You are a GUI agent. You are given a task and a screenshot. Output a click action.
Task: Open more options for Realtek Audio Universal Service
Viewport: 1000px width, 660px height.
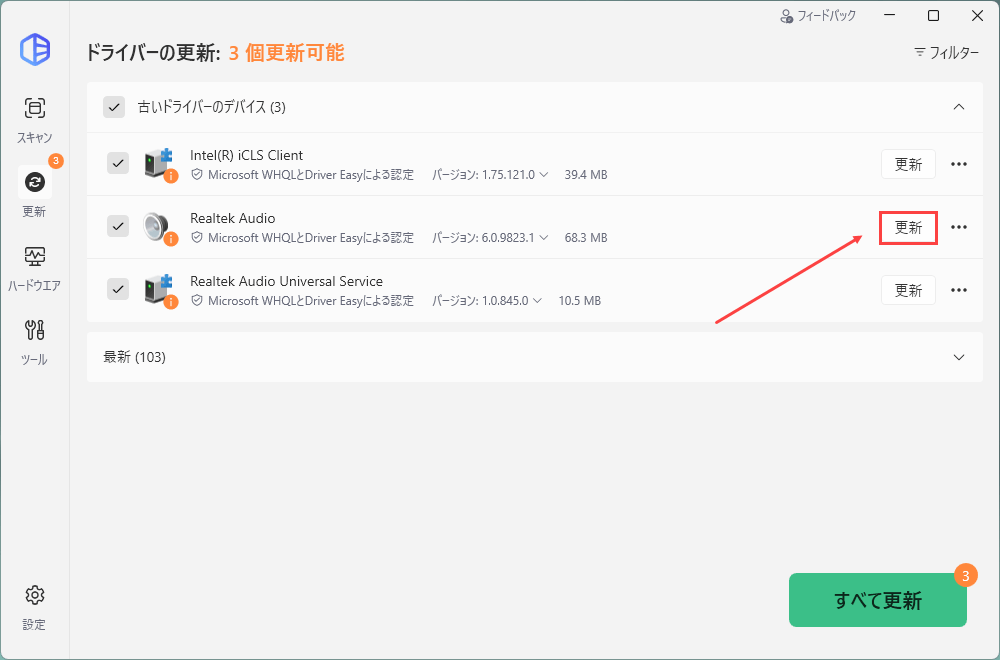(x=959, y=290)
